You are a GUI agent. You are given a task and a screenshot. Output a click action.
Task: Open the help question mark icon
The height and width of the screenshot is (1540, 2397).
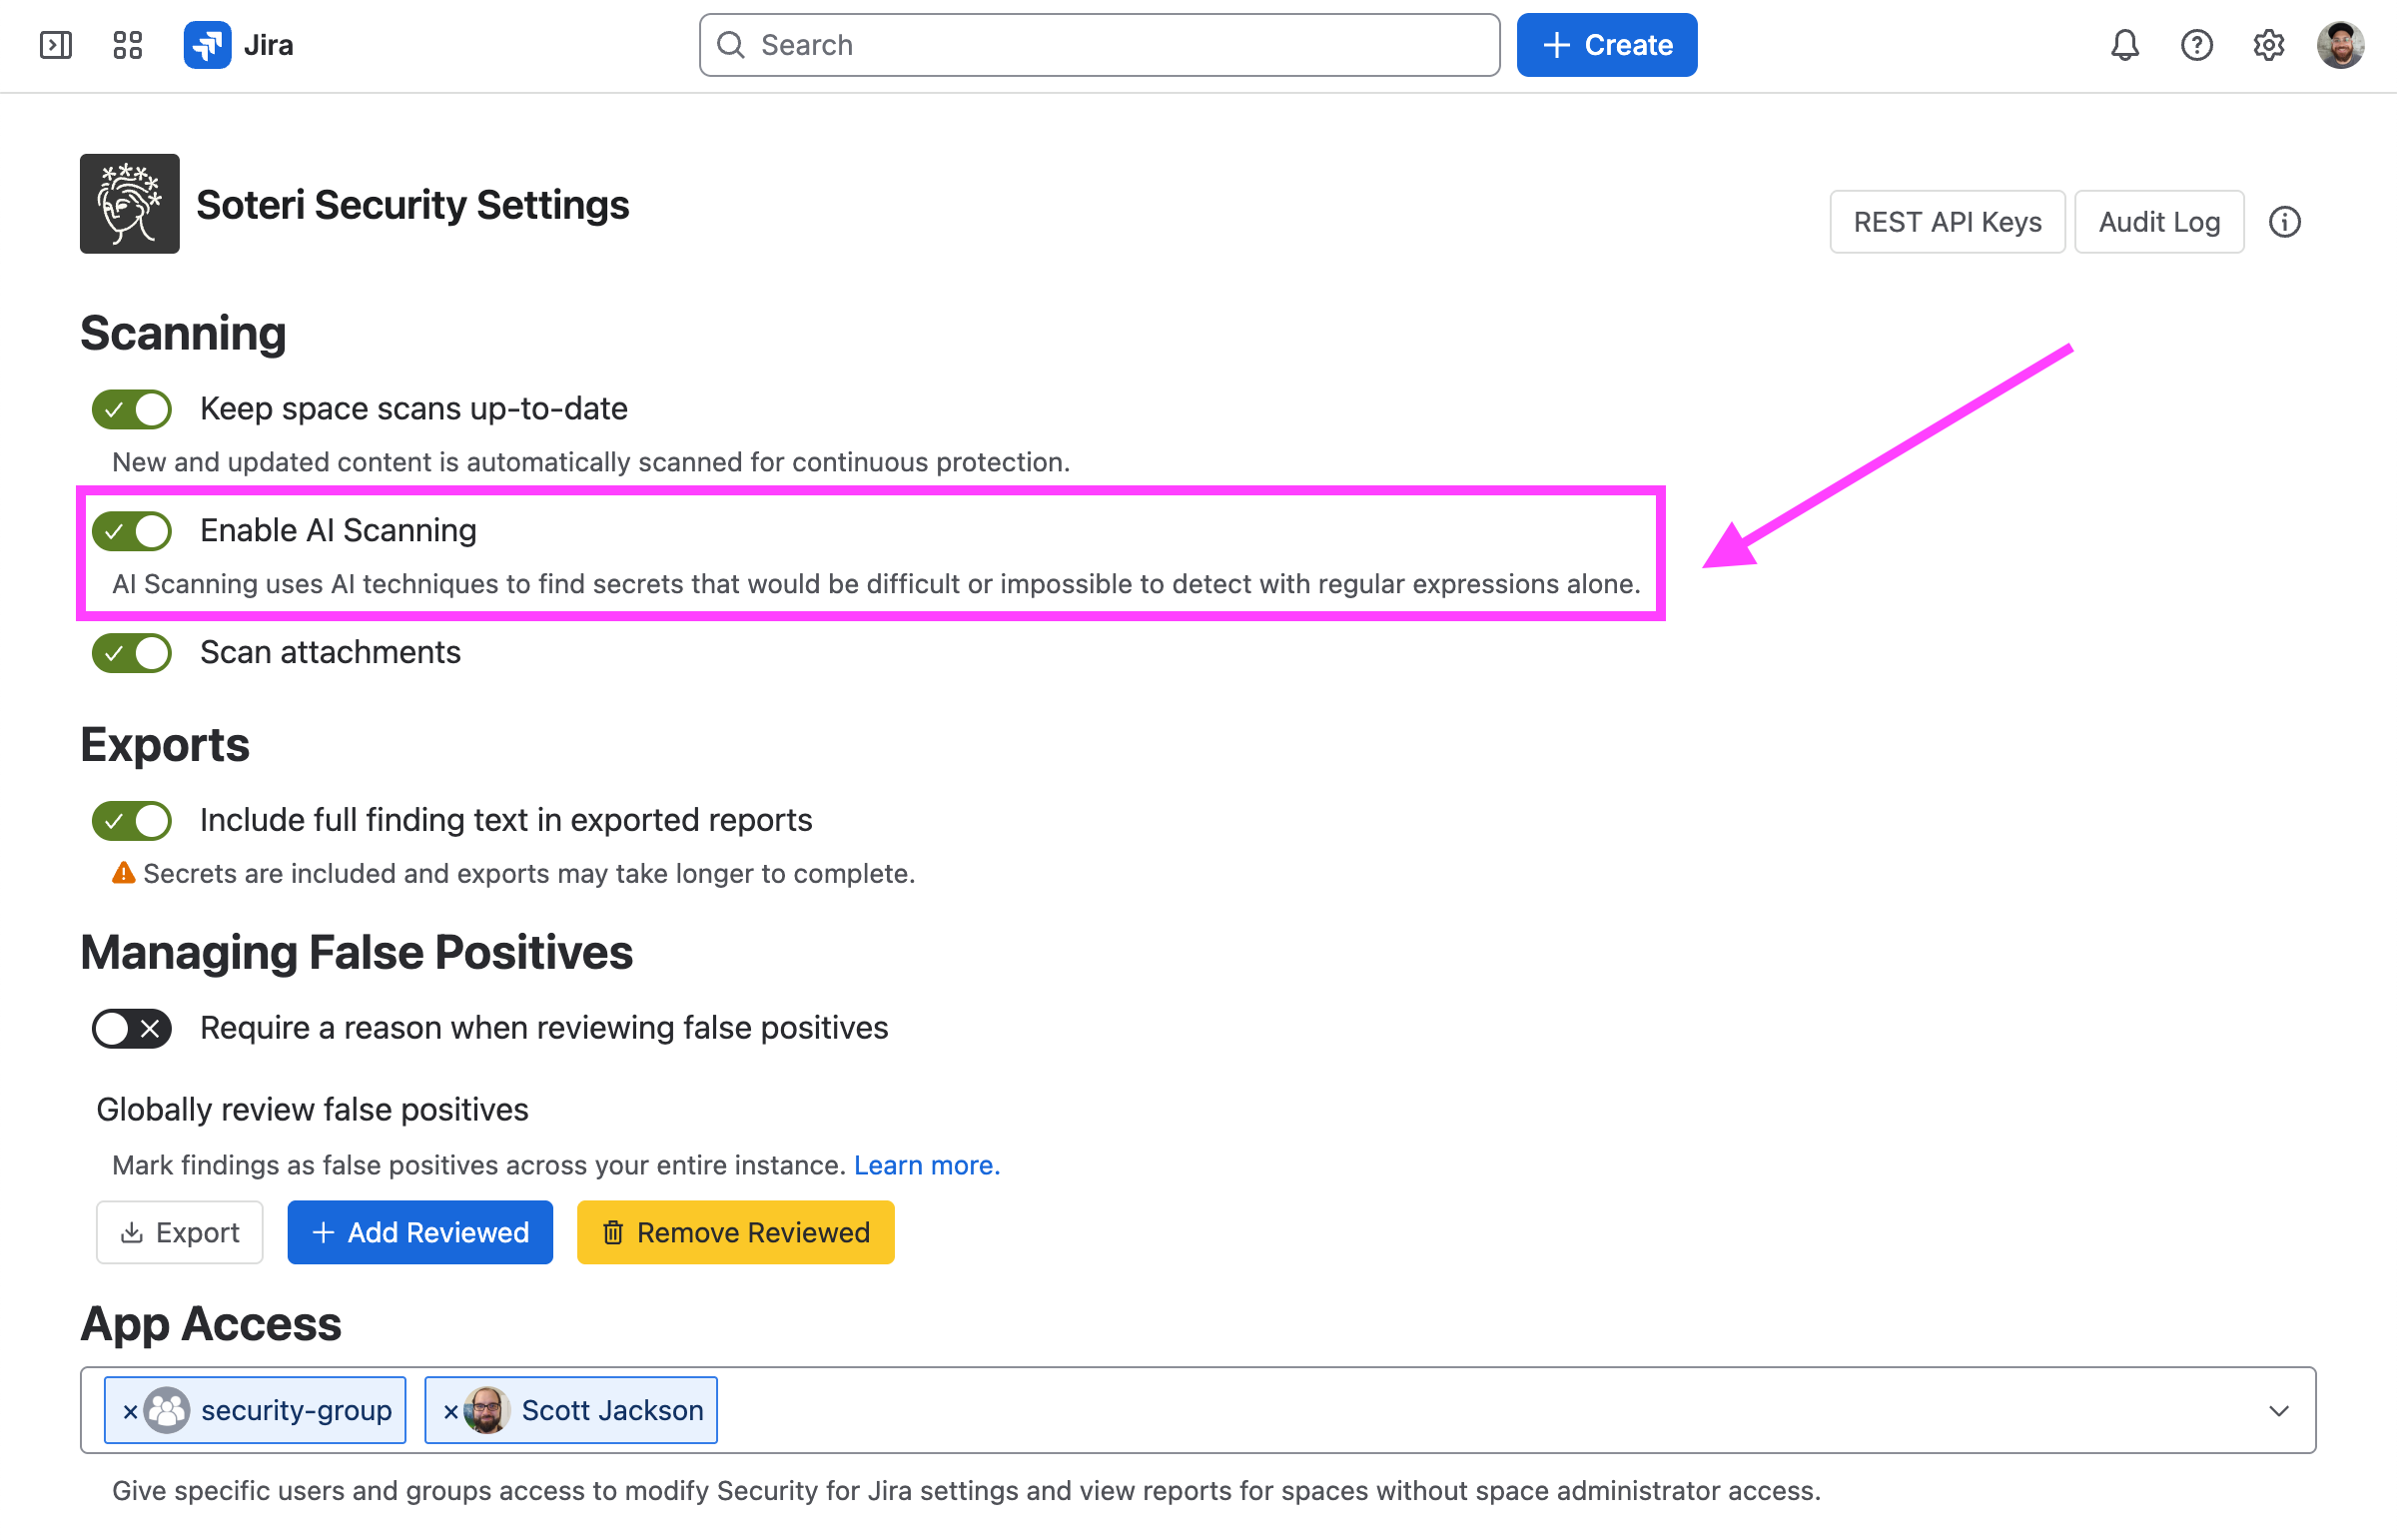click(x=2196, y=45)
